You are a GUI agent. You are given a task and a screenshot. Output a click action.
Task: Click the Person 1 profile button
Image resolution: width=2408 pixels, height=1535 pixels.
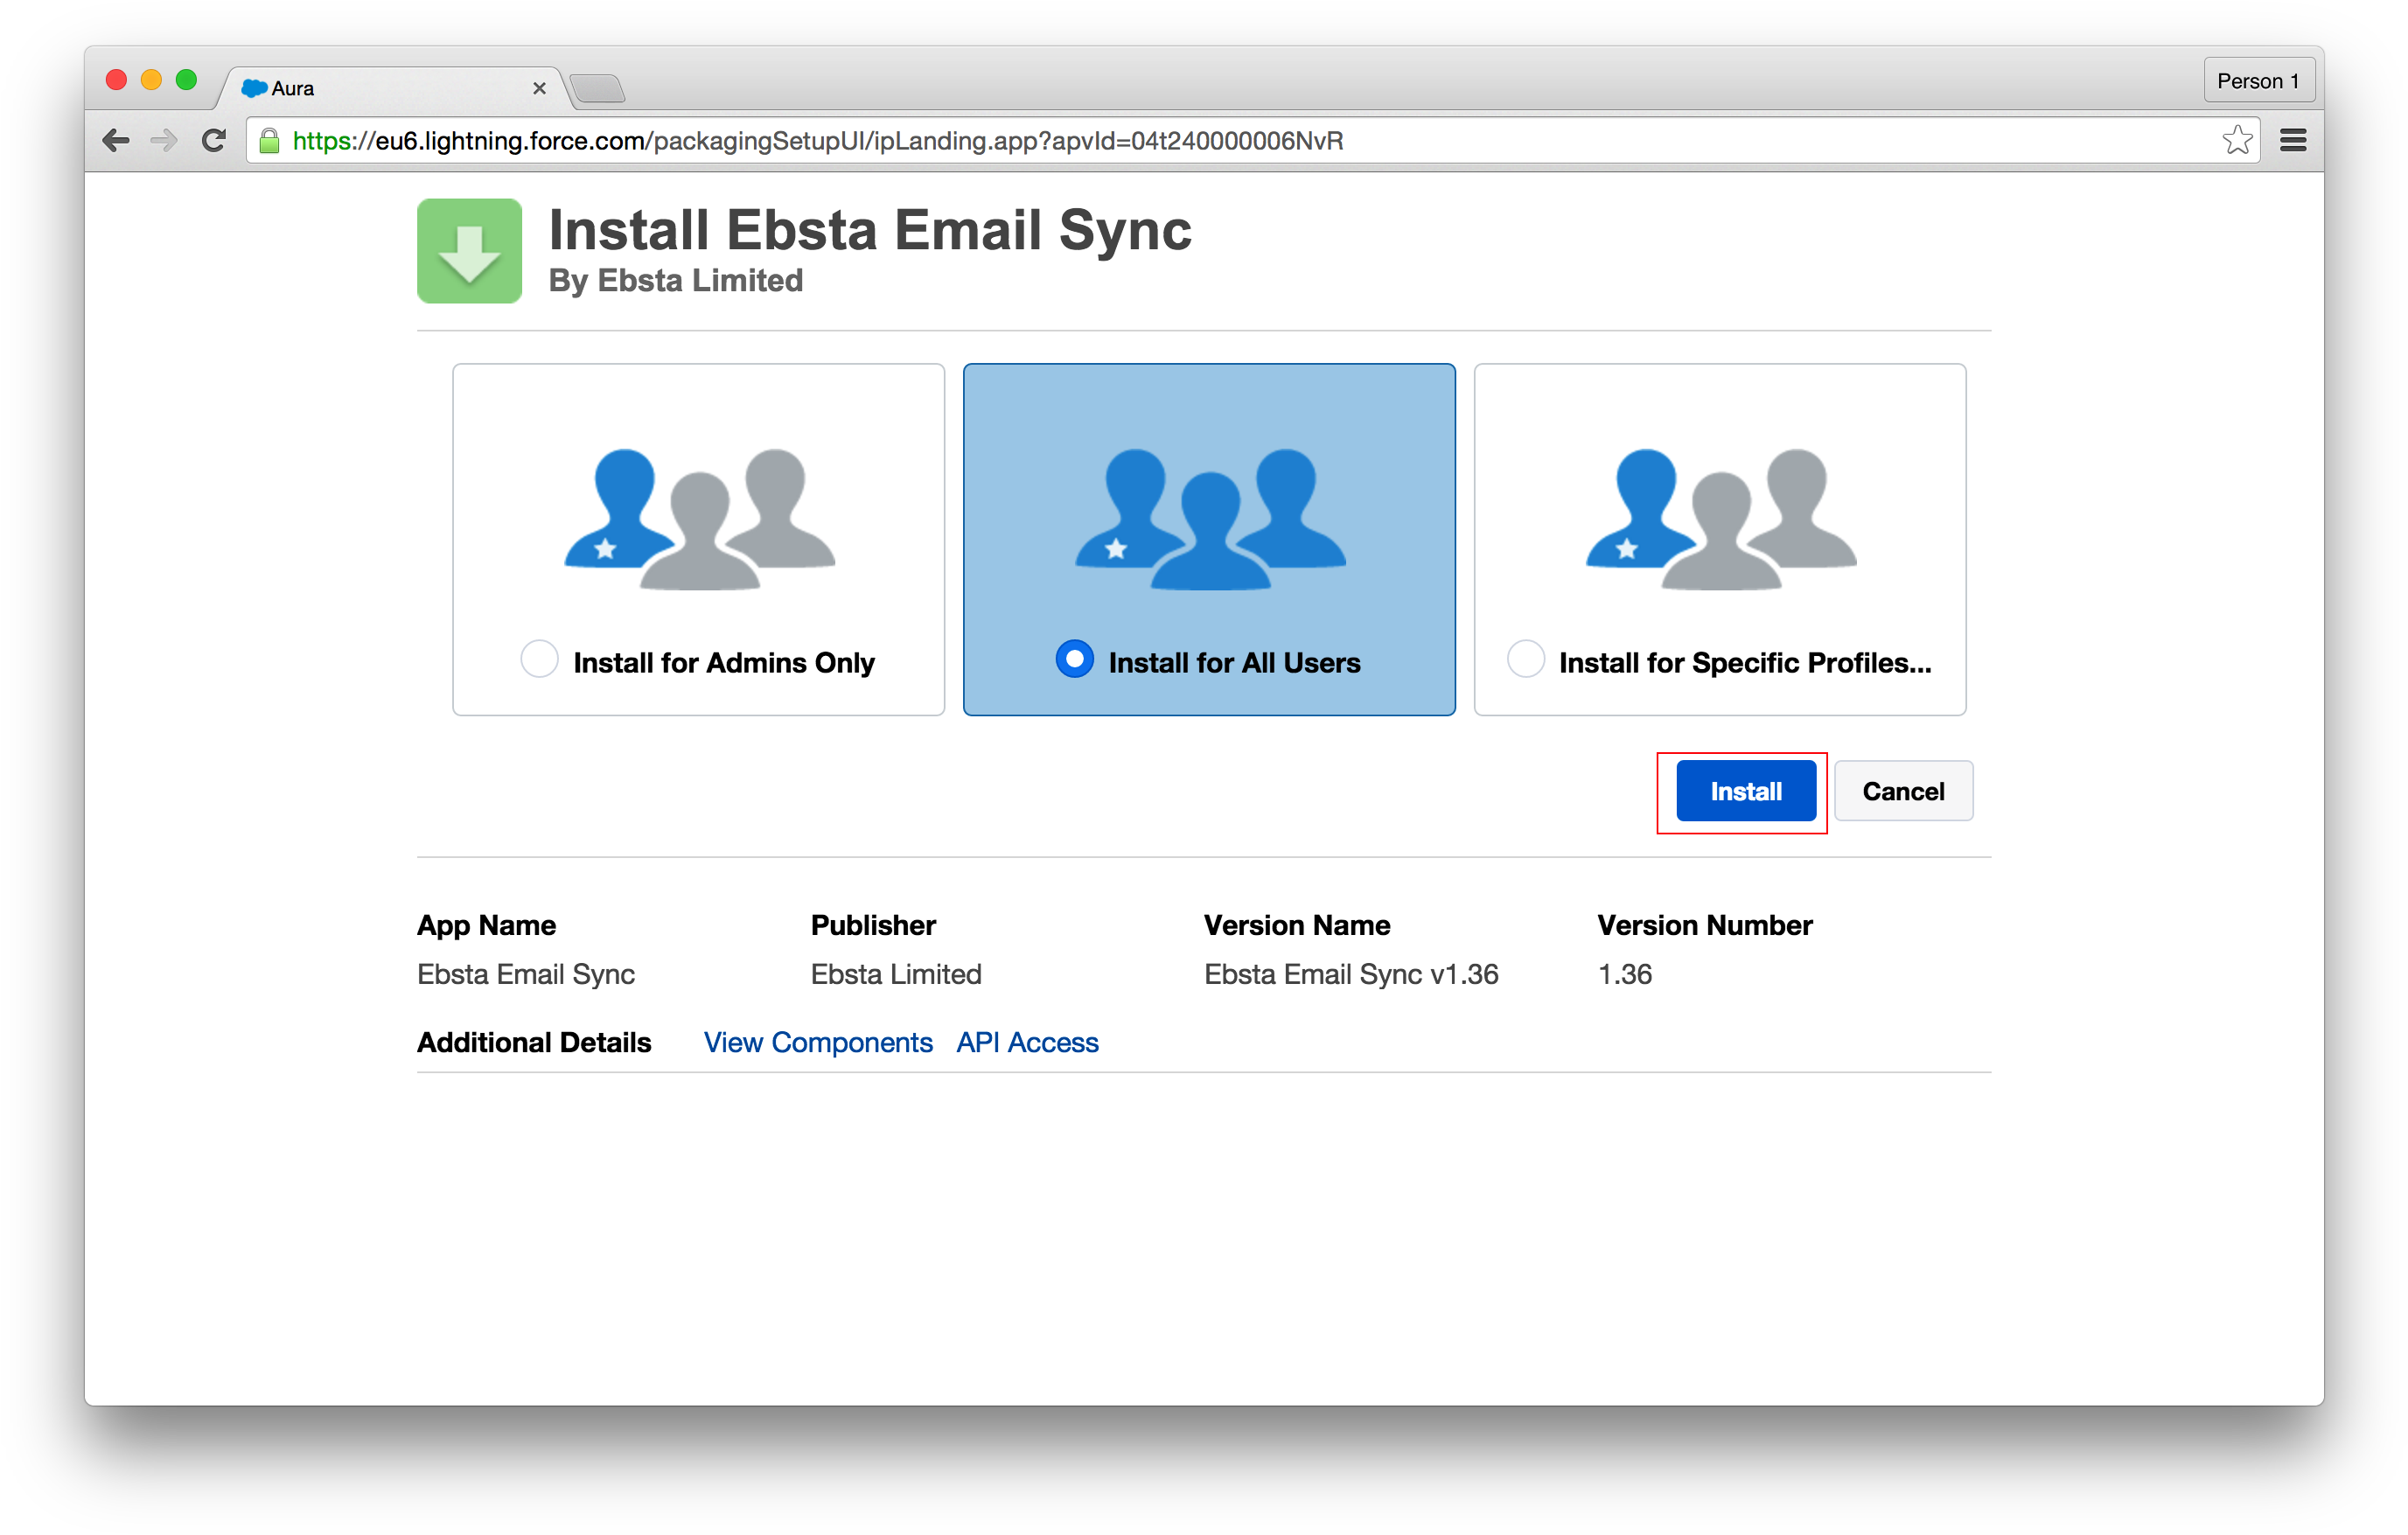tap(2258, 81)
